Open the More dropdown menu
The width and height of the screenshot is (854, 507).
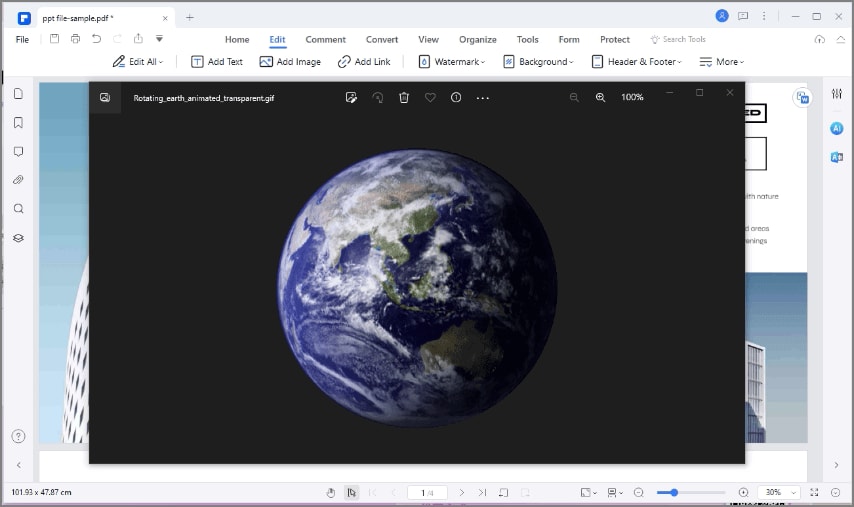[x=722, y=62]
